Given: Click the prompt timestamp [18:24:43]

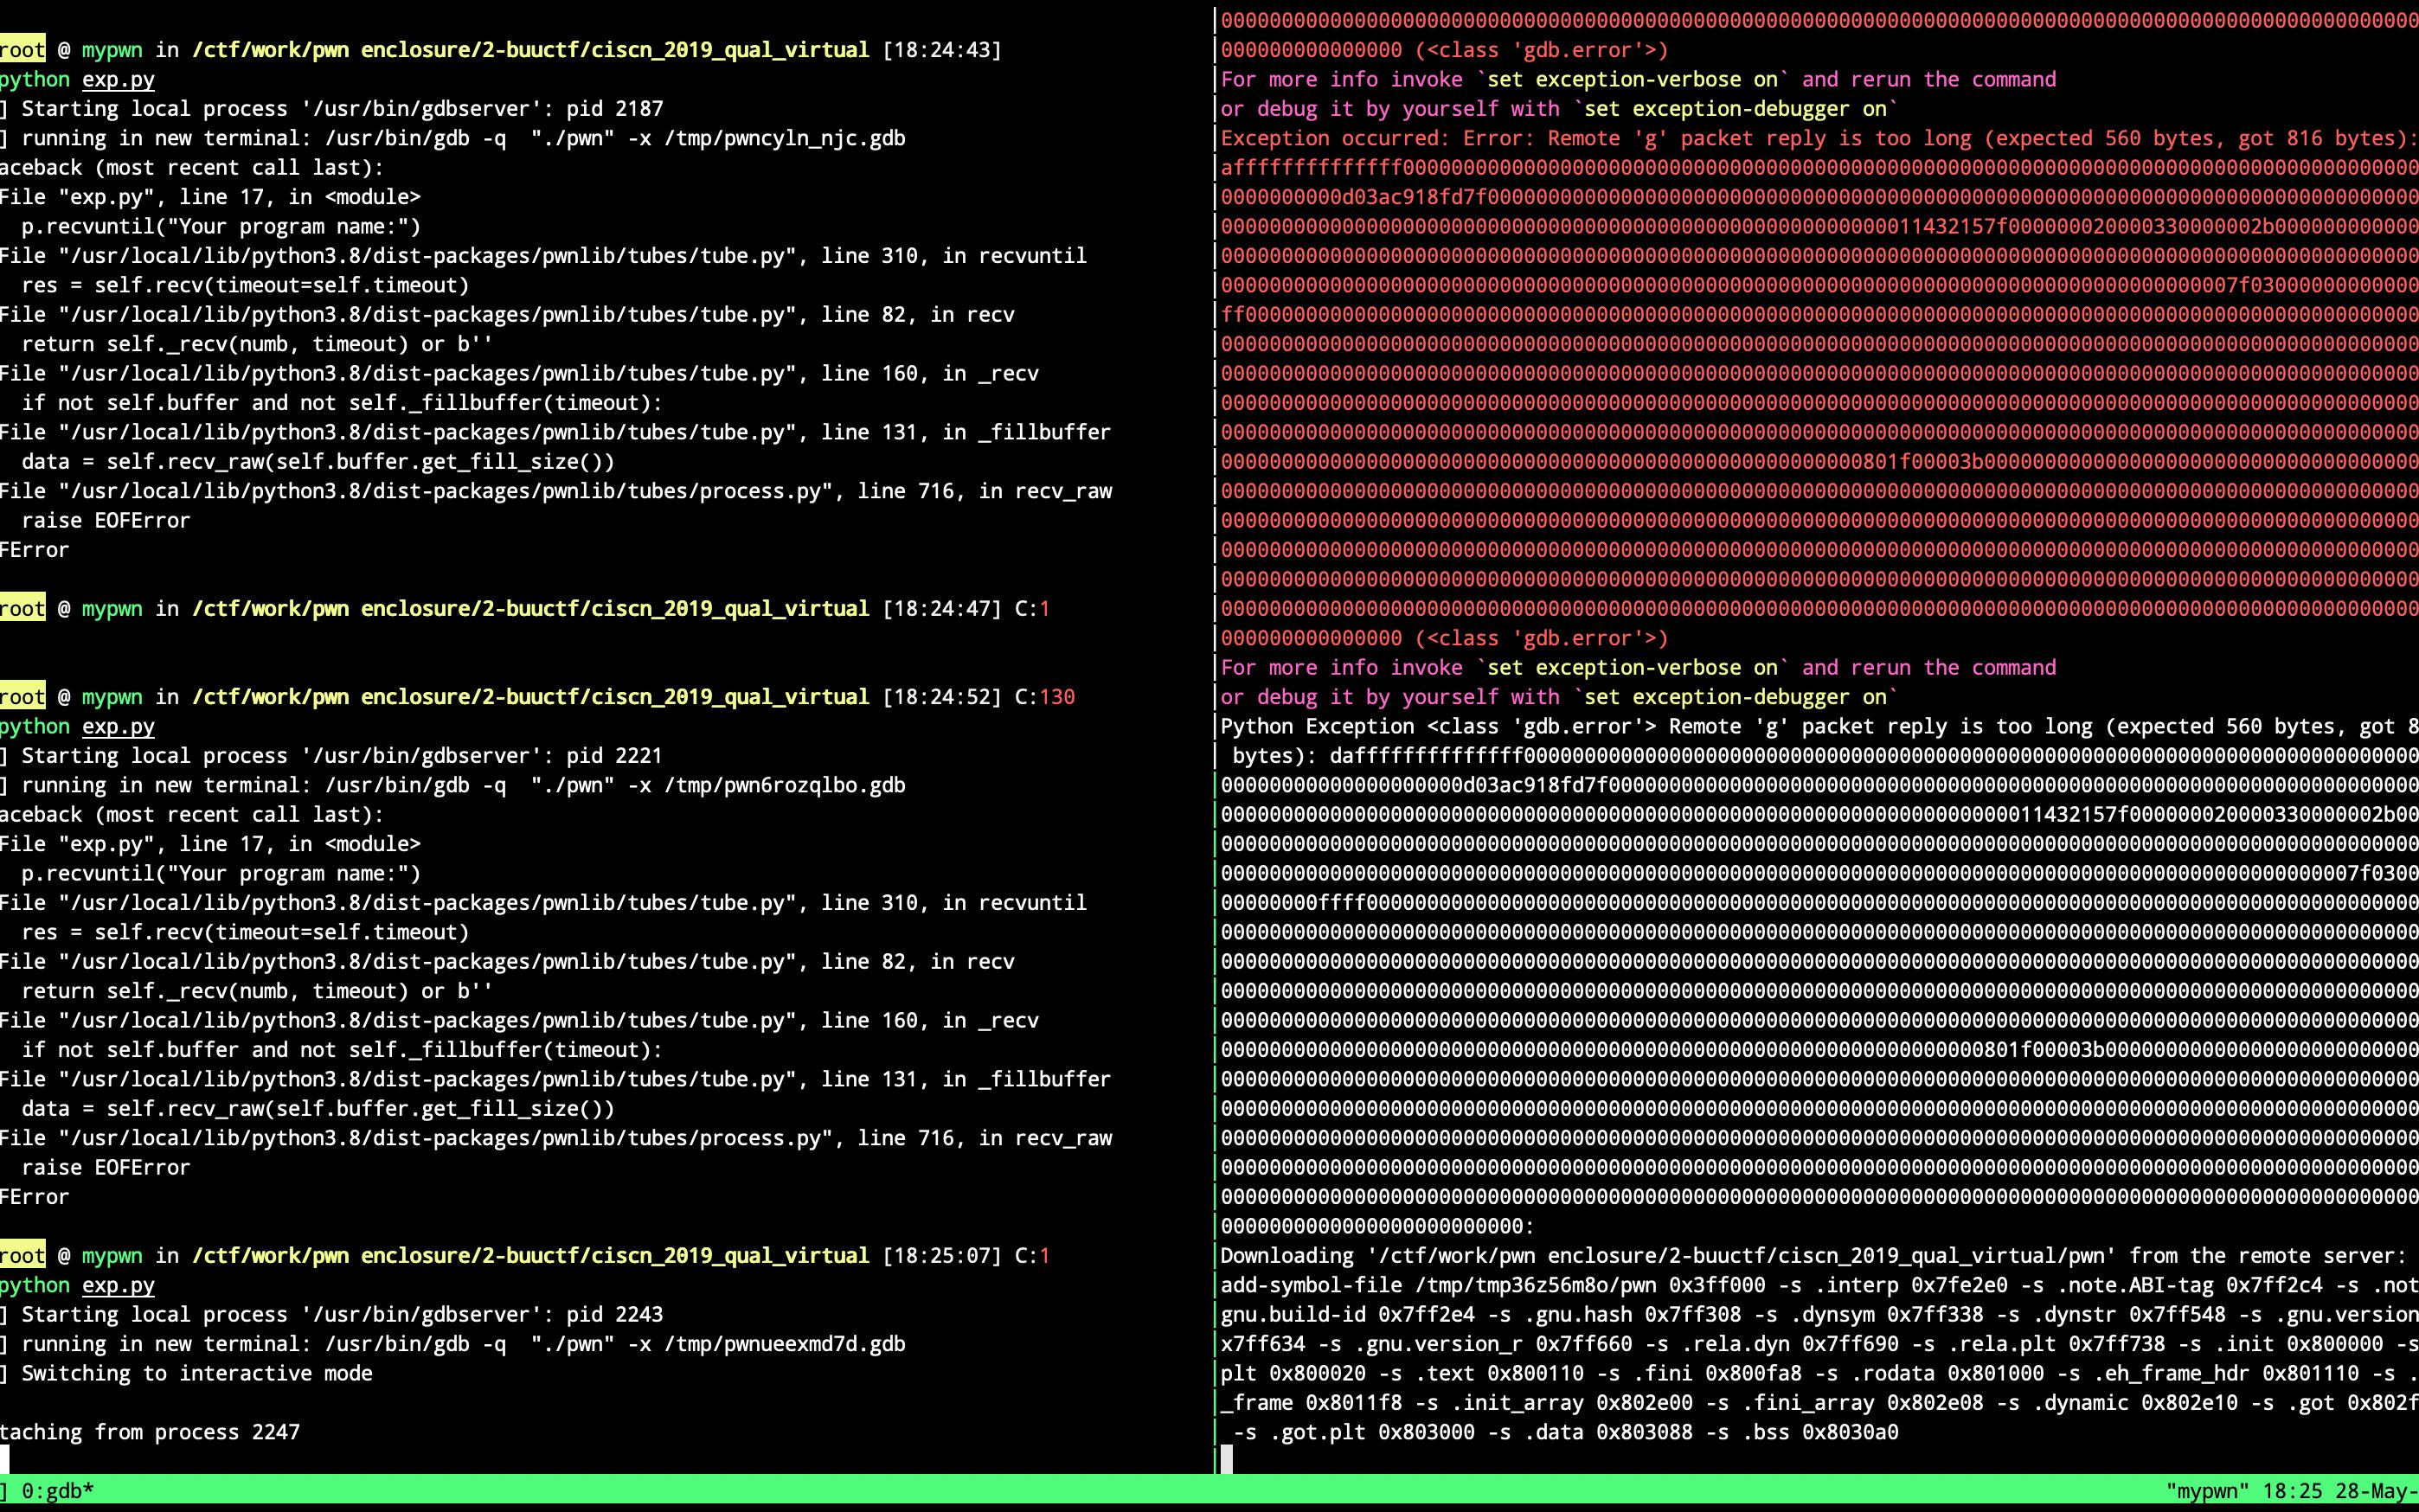Looking at the screenshot, I should coord(942,50).
